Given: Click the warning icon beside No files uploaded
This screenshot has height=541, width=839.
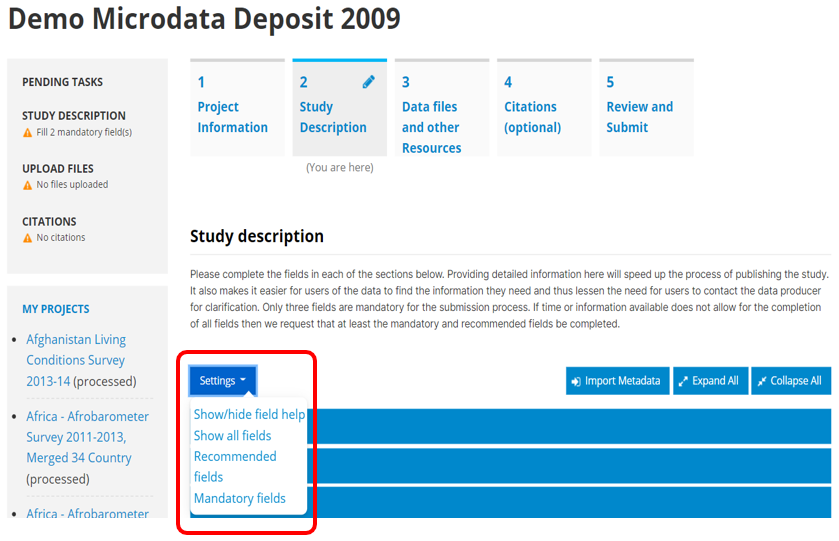Looking at the screenshot, I should (27, 185).
